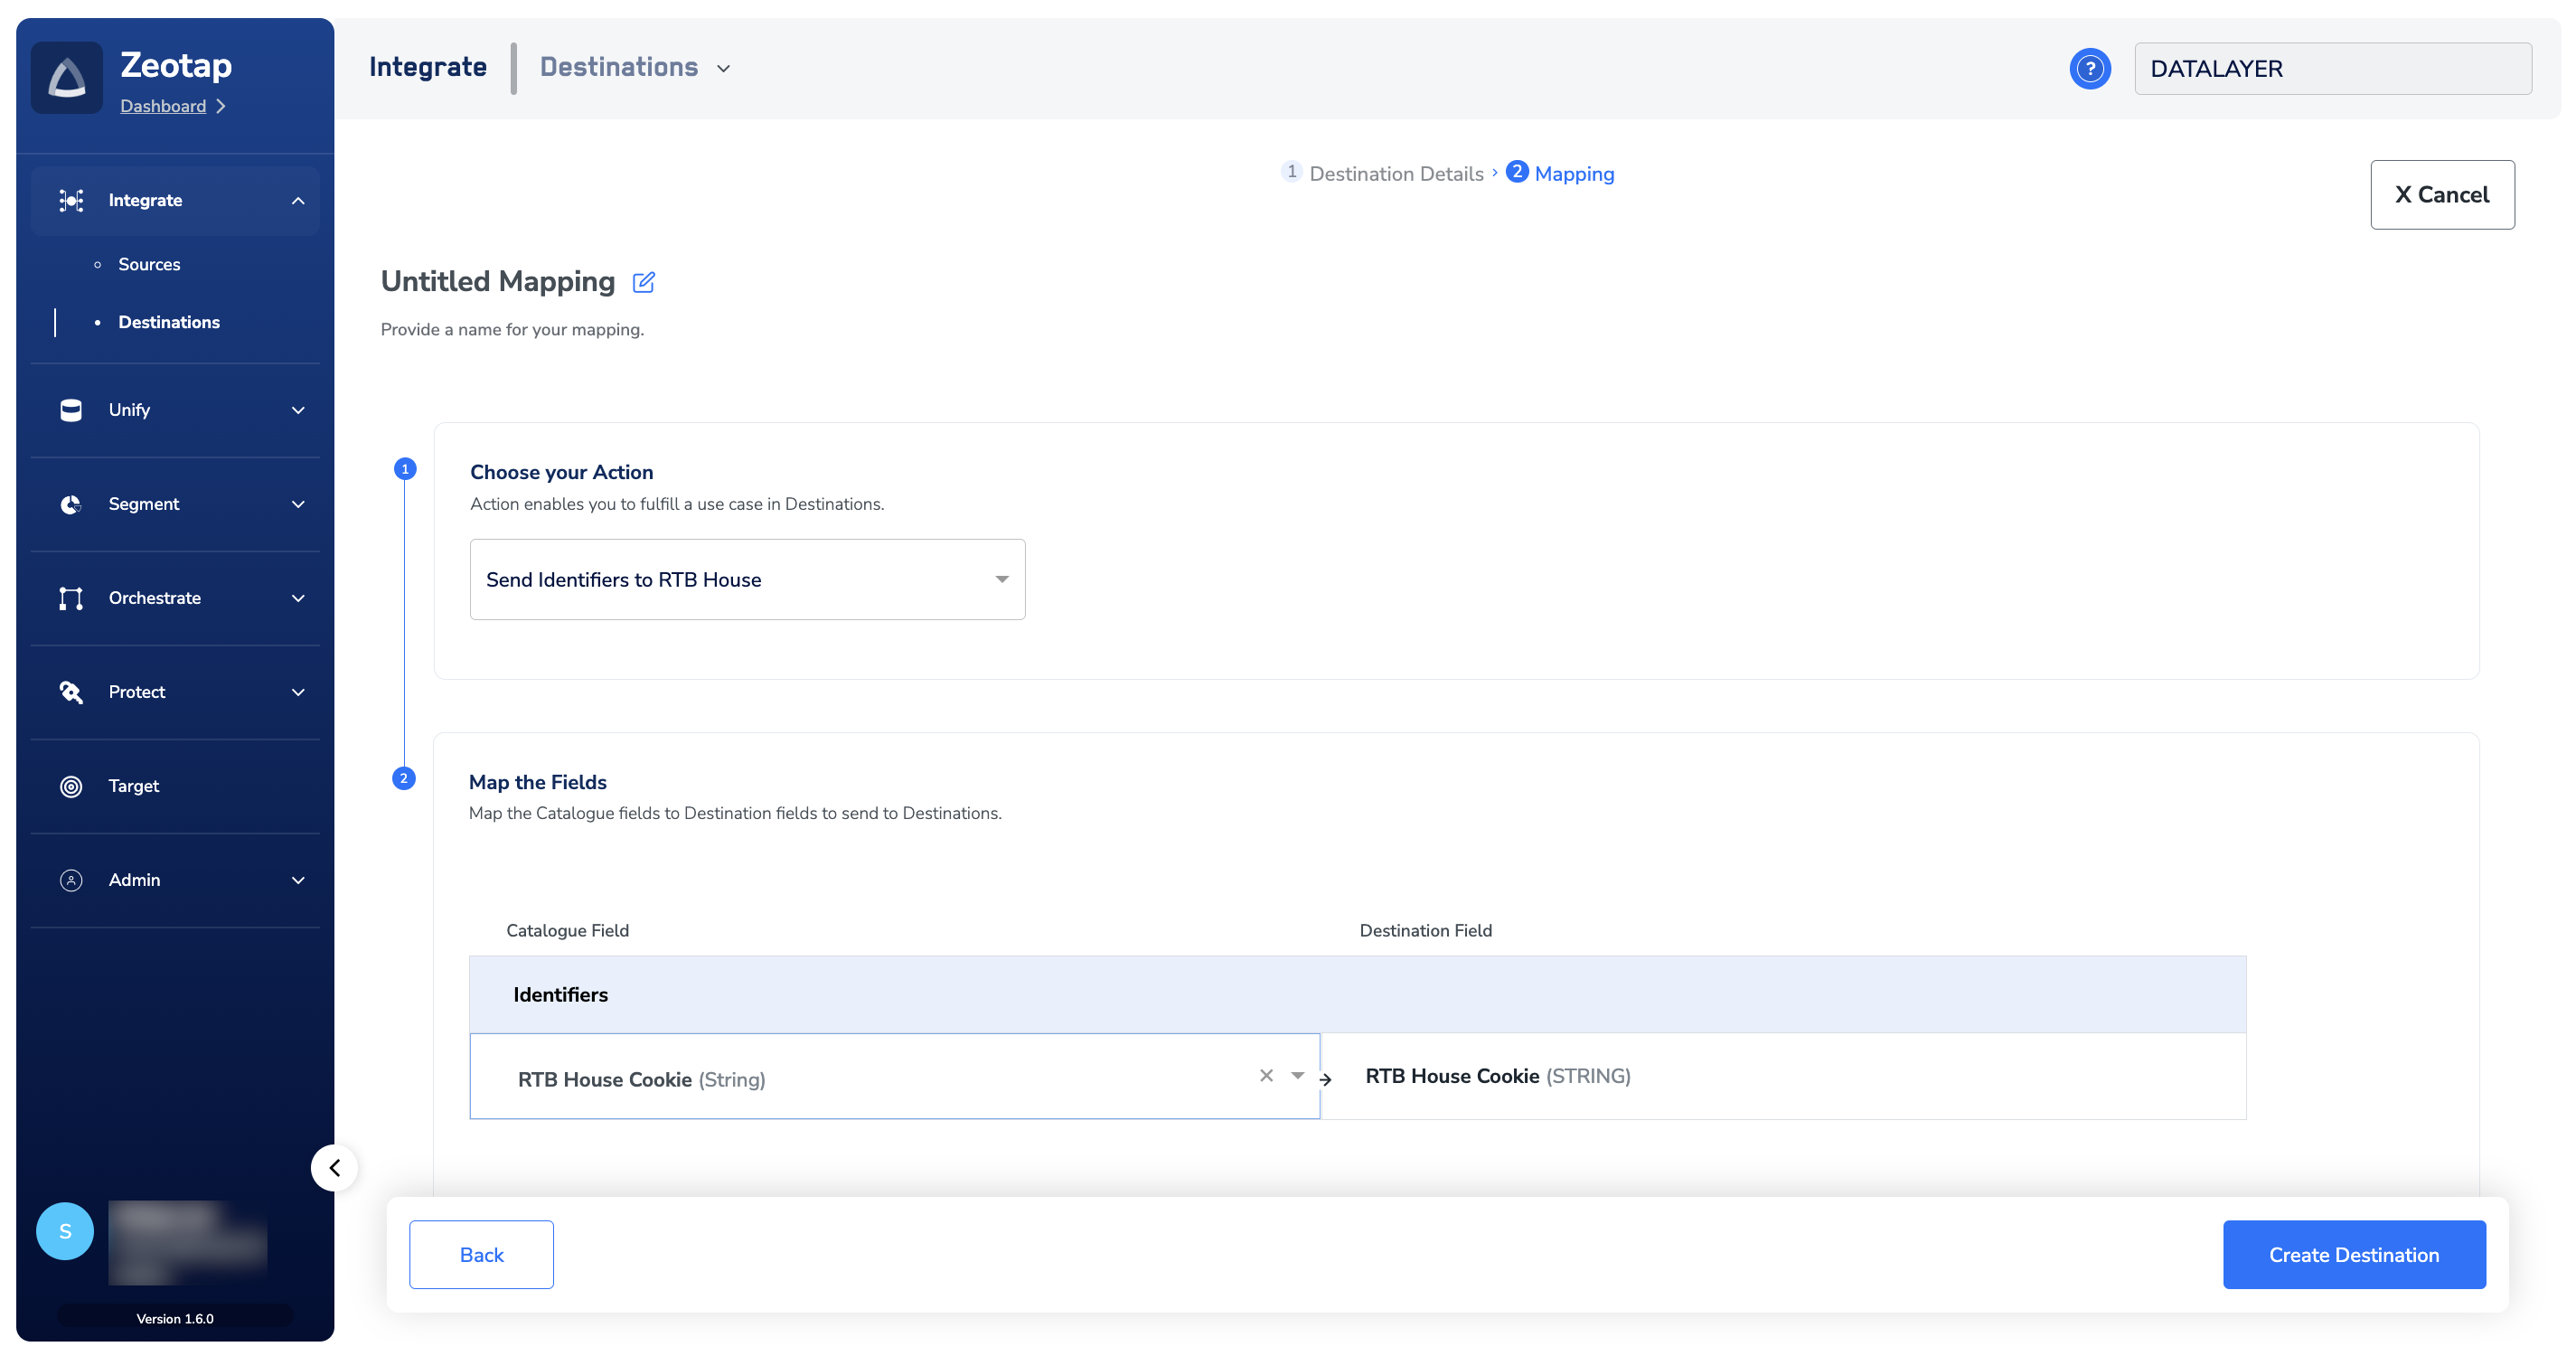The image size is (2576, 1356).
Task: Open the help question mark icon
Action: click(2089, 68)
